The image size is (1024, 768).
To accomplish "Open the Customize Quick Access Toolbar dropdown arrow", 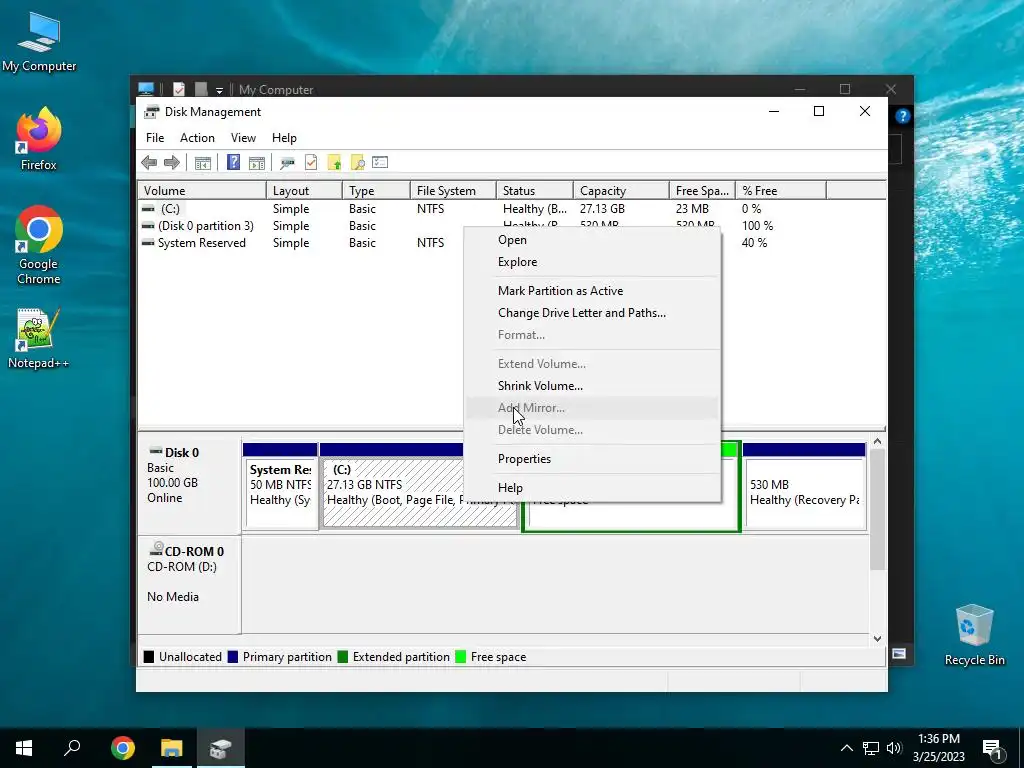I will coord(219,90).
